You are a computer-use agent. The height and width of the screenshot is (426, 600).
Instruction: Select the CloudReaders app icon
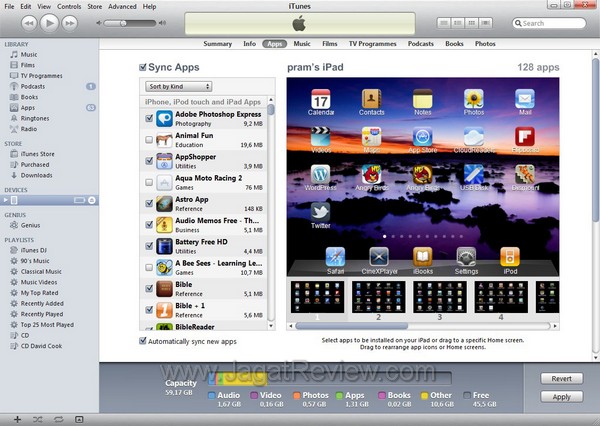click(474, 137)
